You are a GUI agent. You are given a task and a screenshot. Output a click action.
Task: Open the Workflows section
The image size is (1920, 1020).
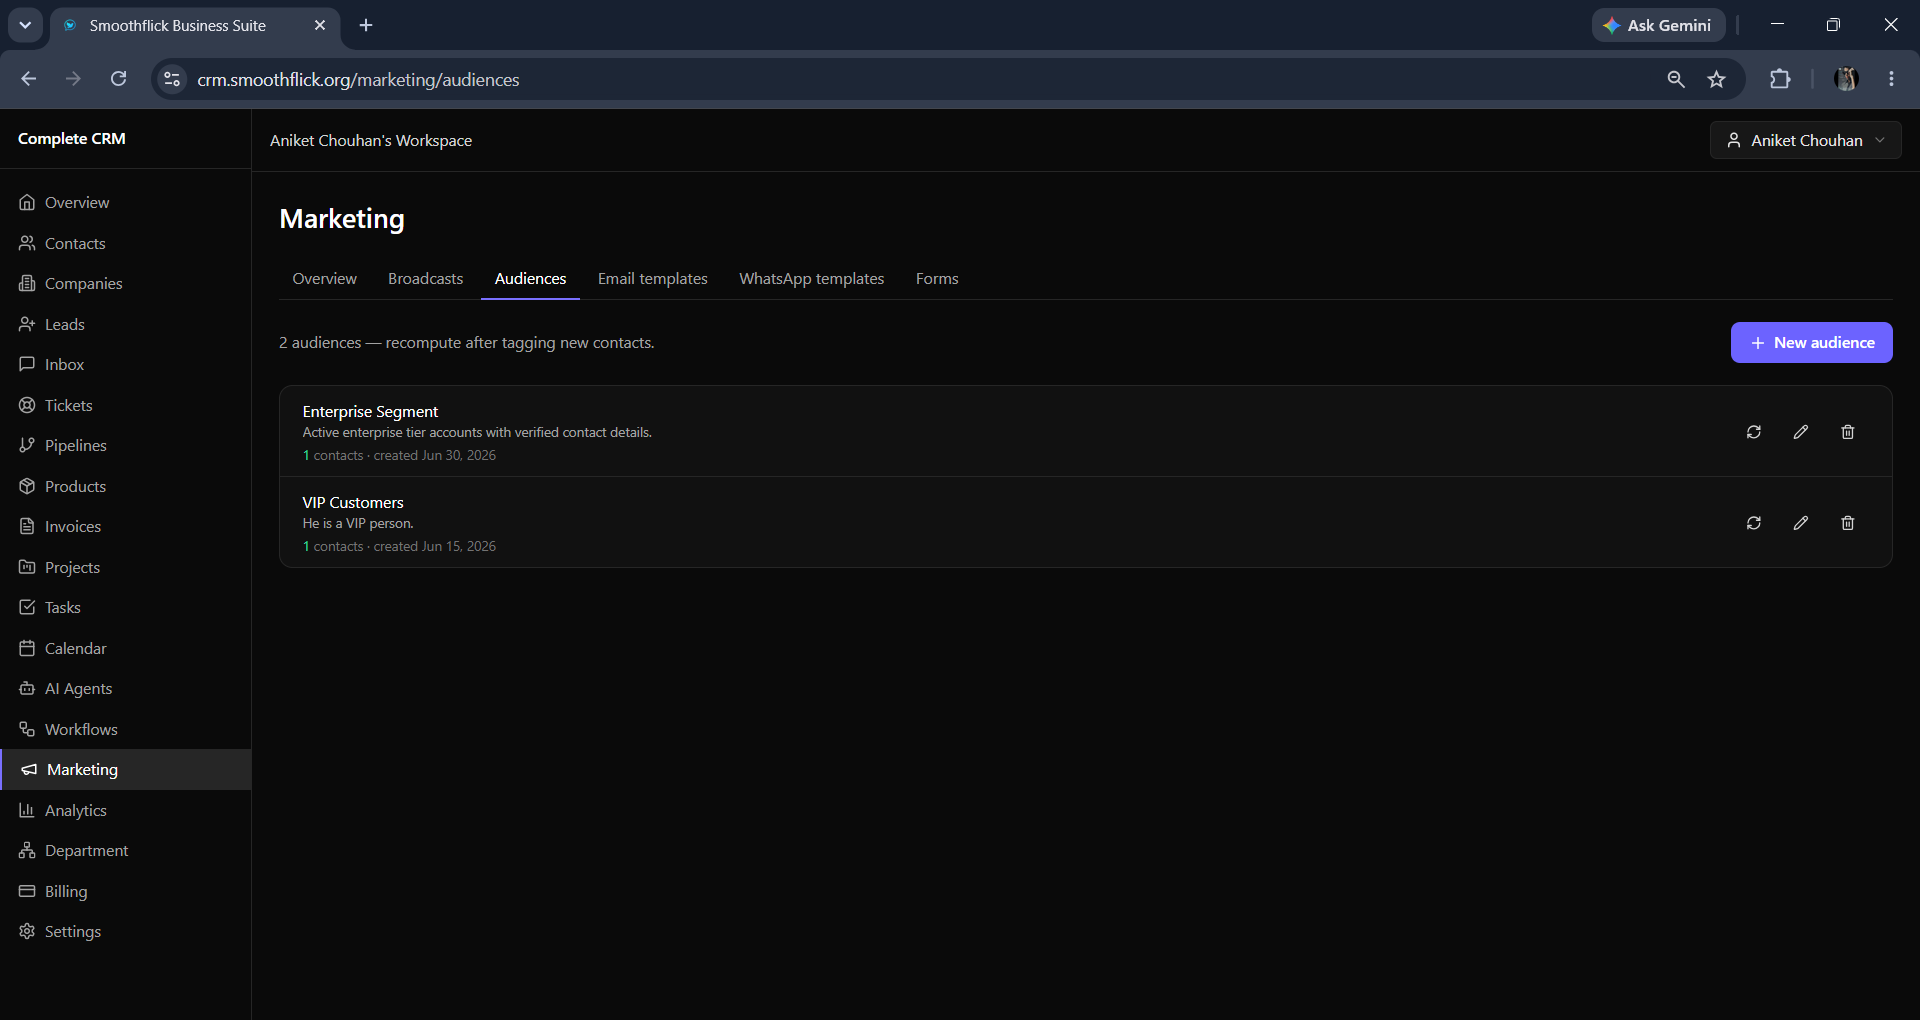point(125,729)
